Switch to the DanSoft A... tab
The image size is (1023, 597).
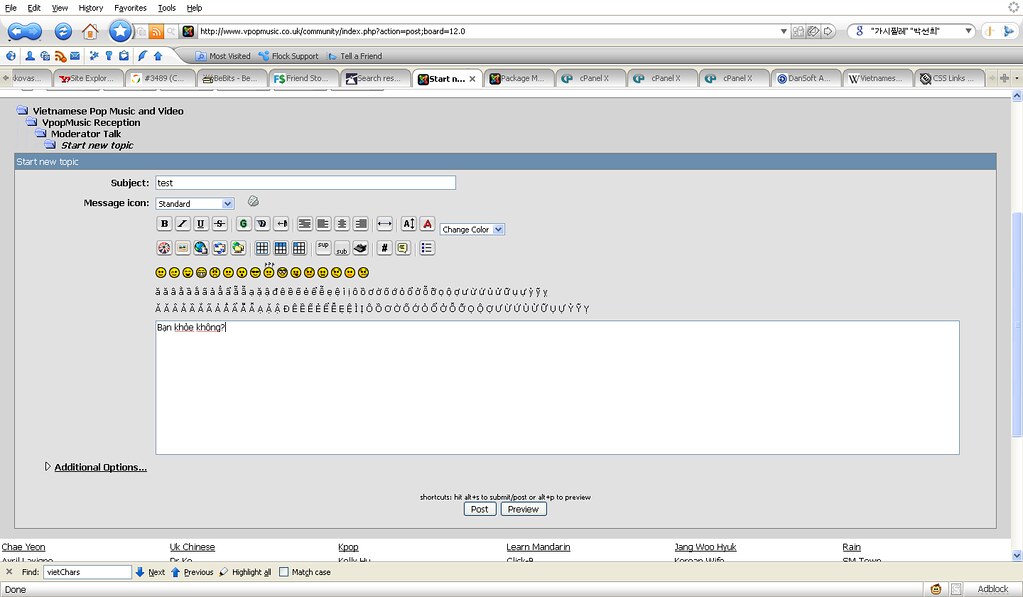806,78
